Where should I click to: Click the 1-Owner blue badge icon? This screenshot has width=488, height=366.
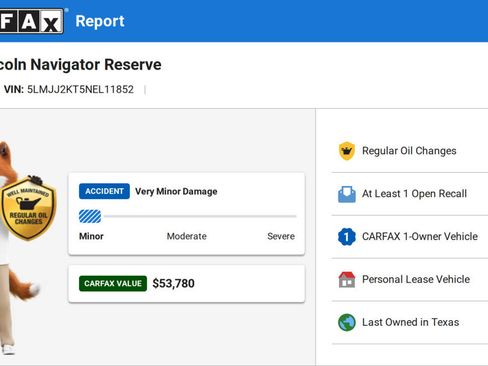point(347,237)
